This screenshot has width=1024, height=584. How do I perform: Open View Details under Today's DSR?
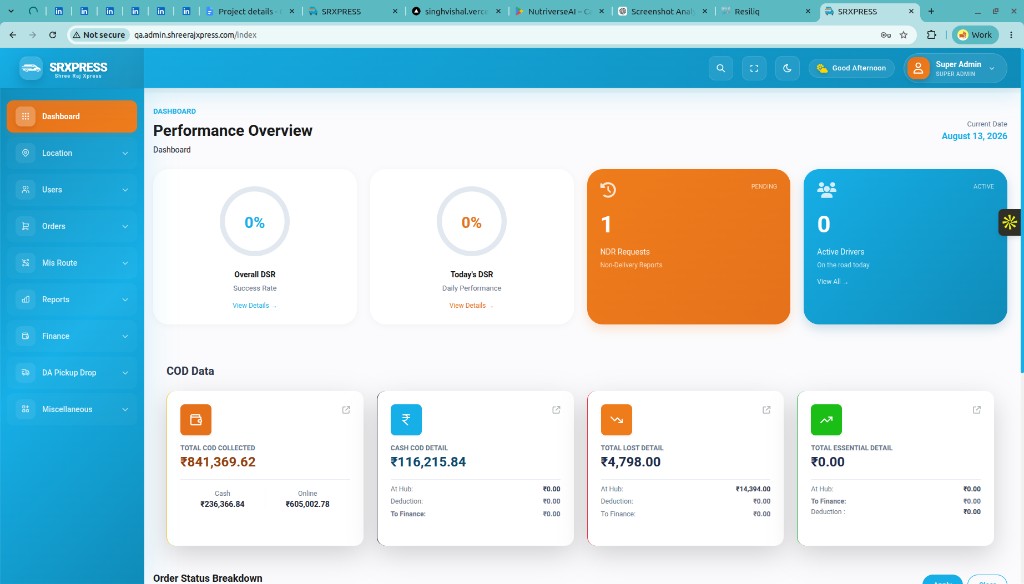471,306
